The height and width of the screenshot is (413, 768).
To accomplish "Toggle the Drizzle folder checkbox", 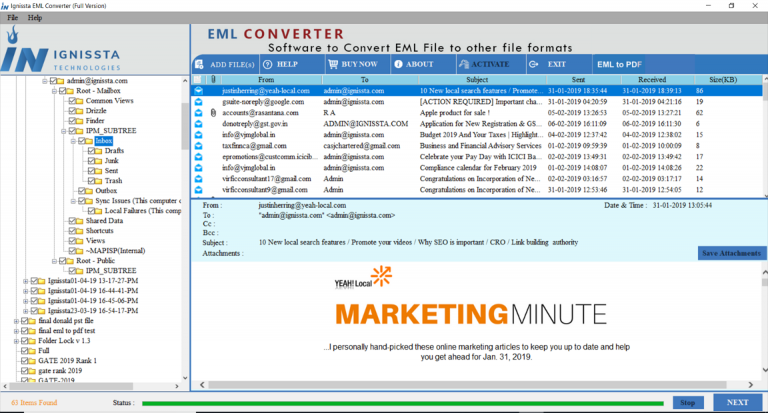I will 72,111.
